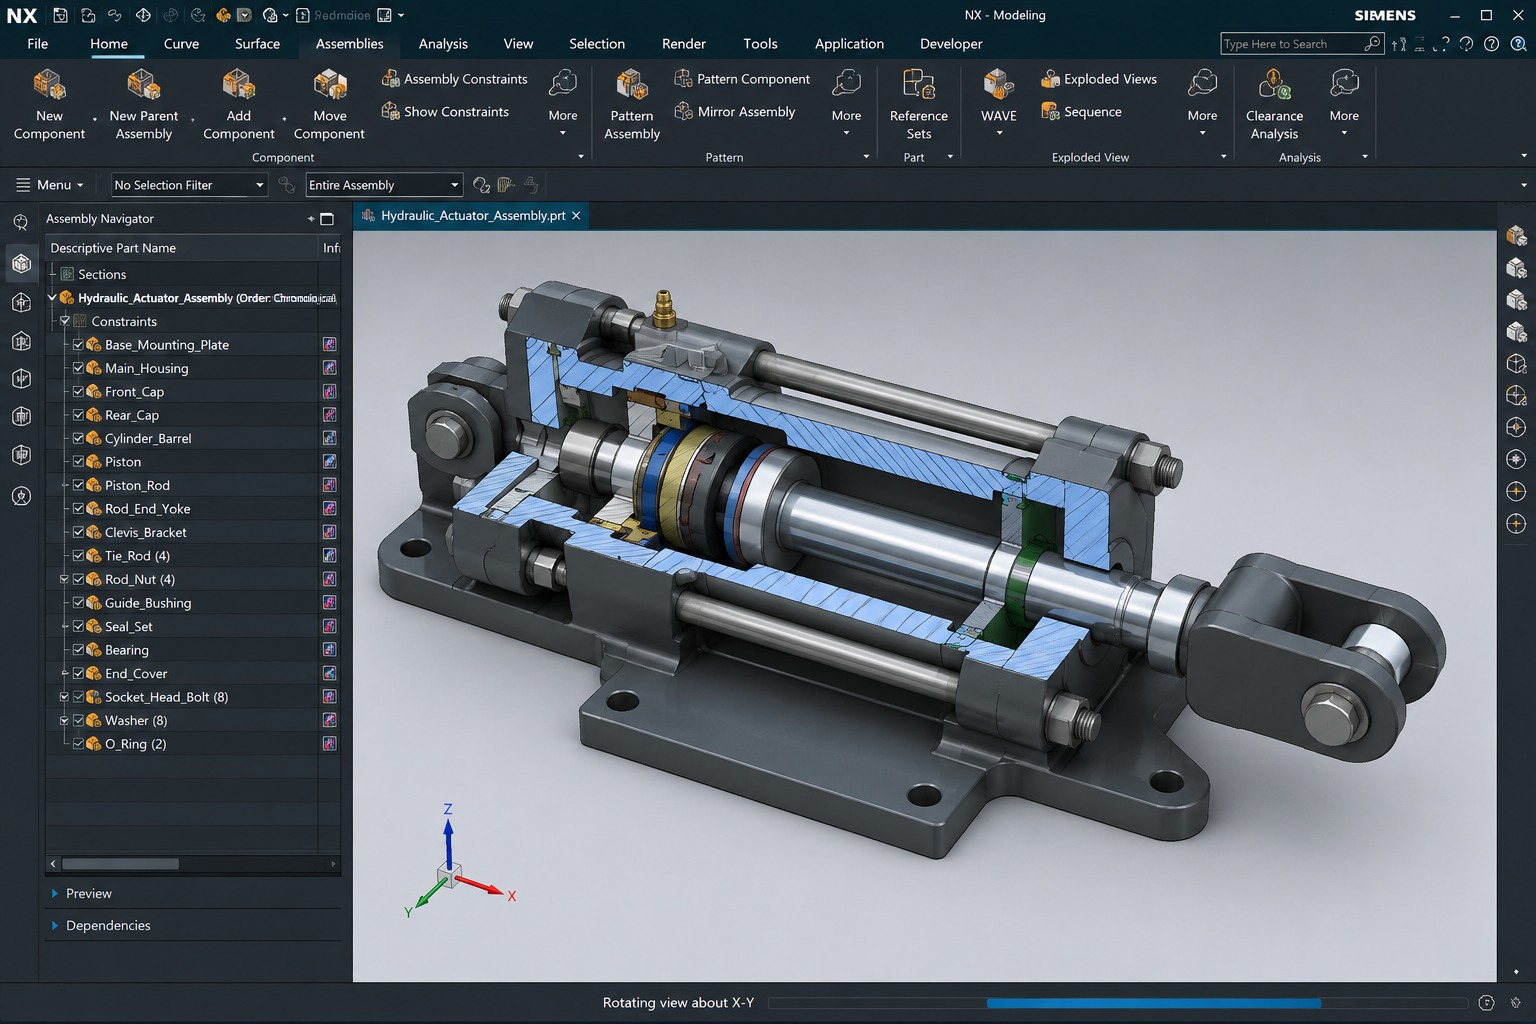1536x1024 pixels.
Task: Close the Hydraulic_Actuator_Assembly.prt tab
Action: pos(576,216)
